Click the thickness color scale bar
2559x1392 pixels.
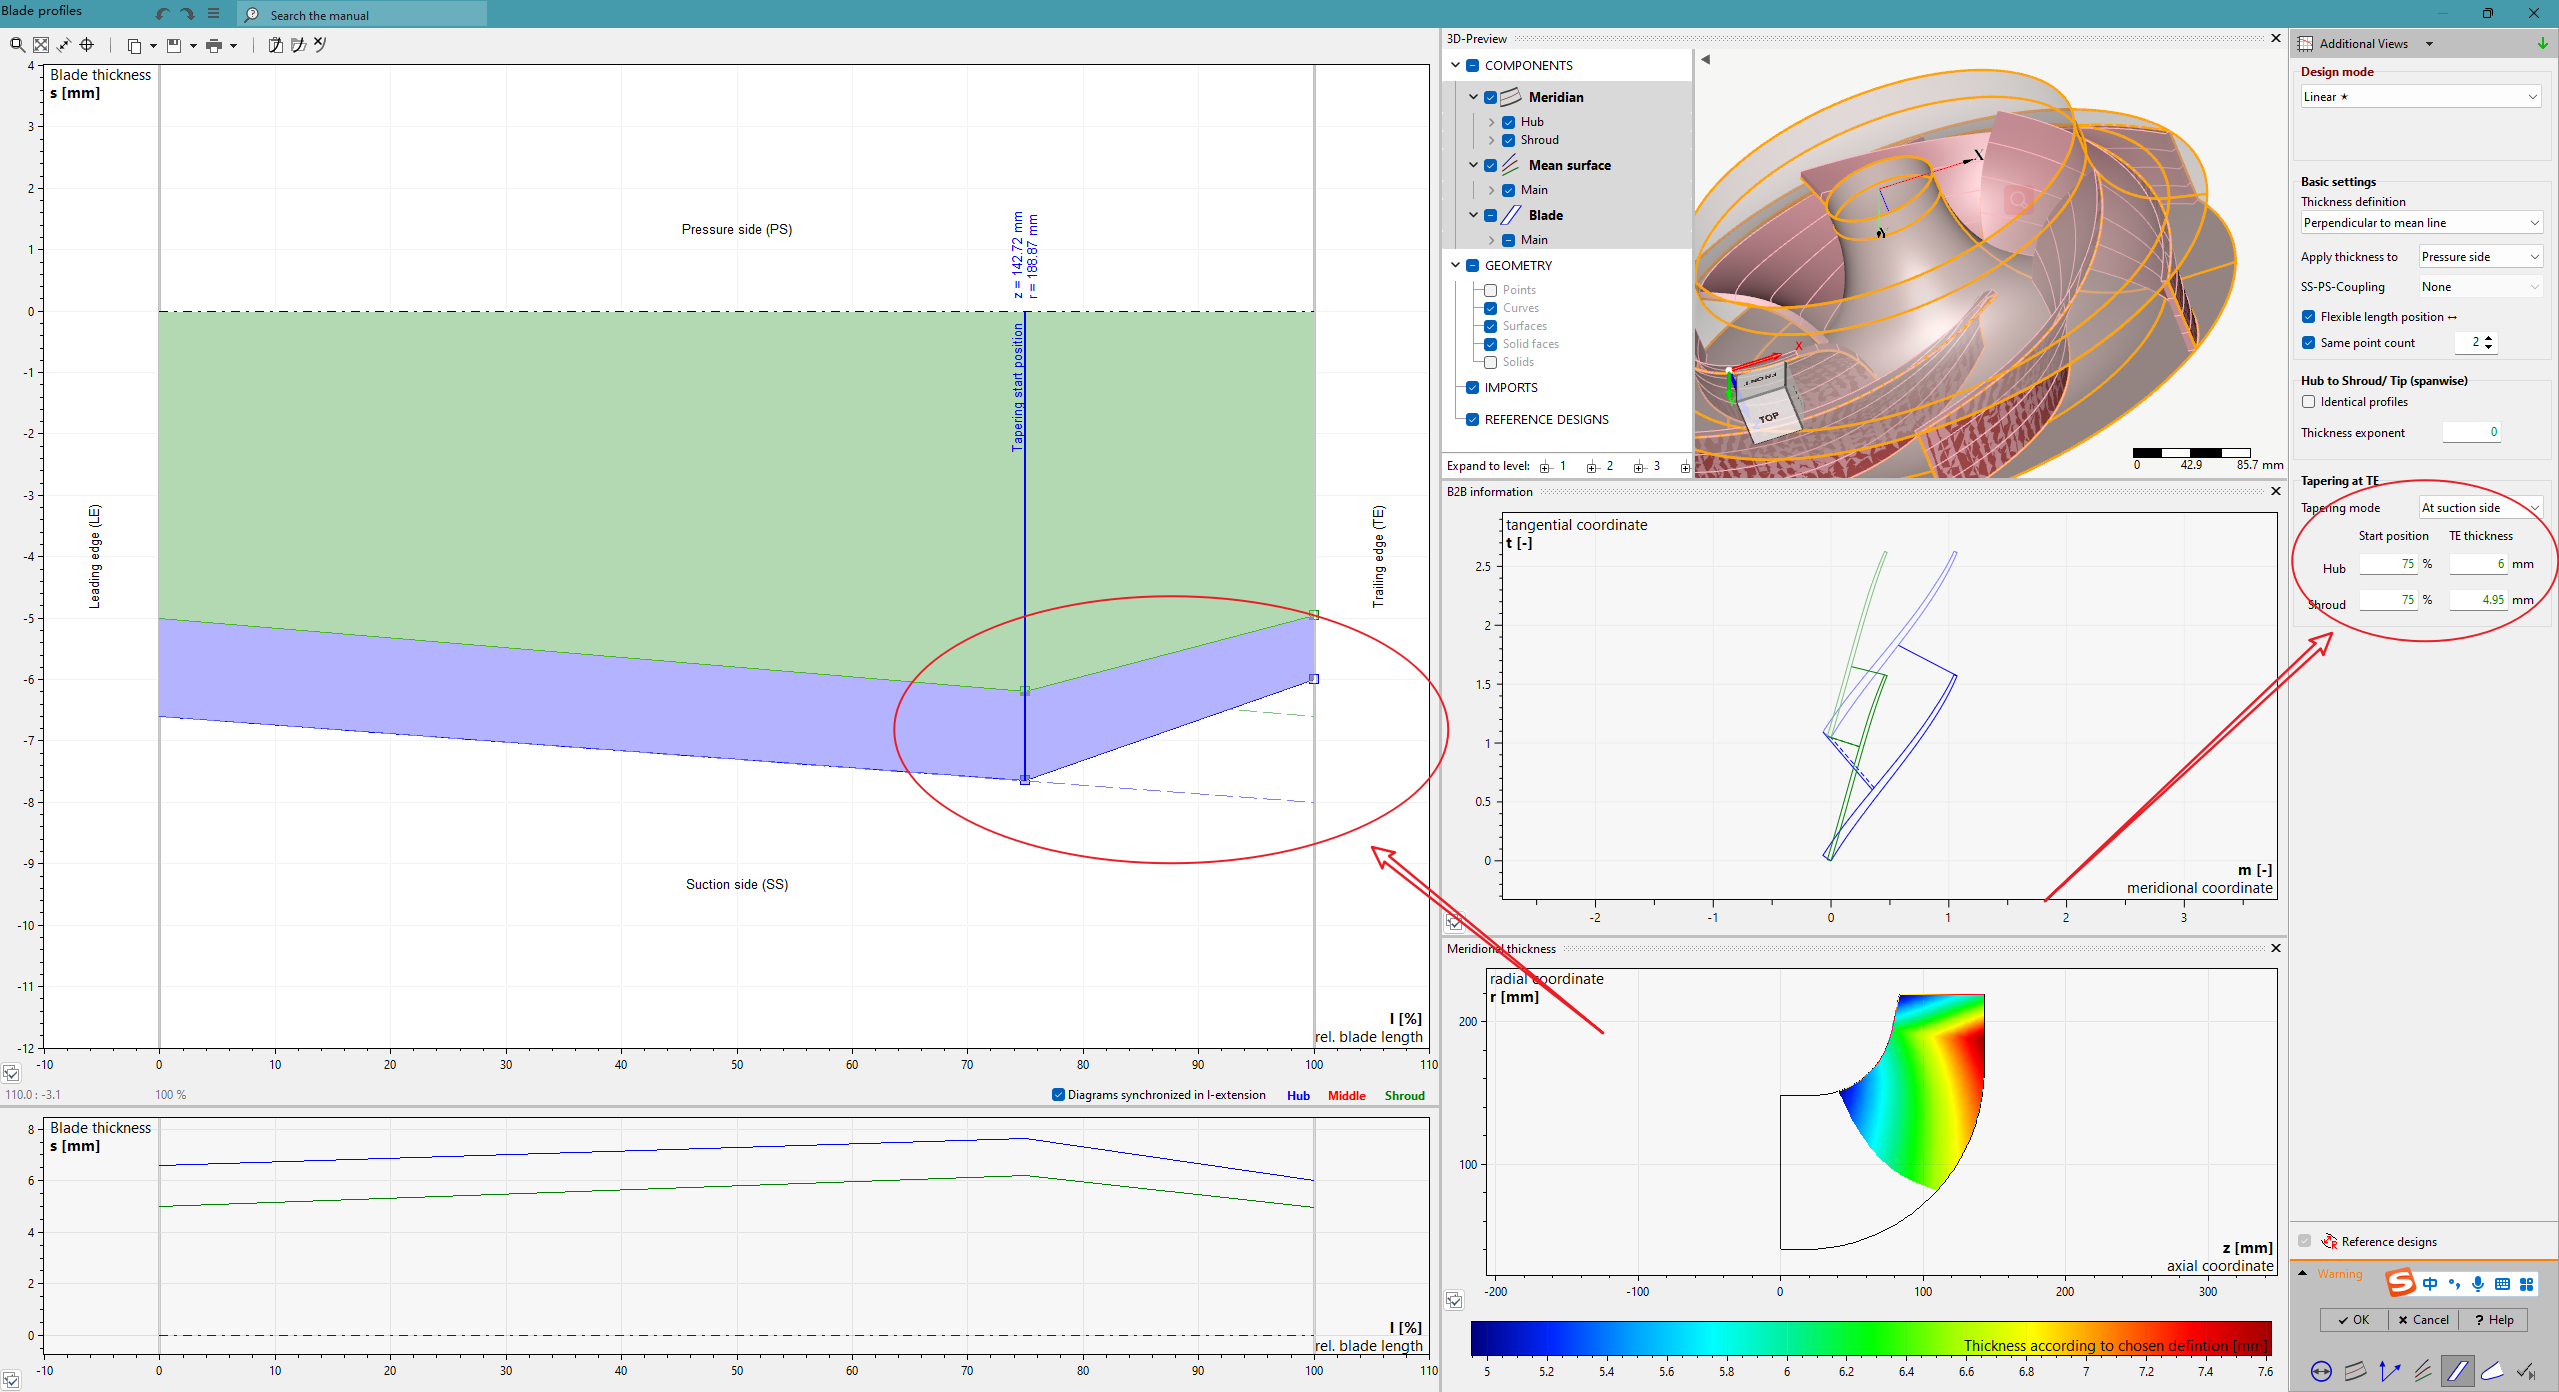(x=1870, y=1338)
